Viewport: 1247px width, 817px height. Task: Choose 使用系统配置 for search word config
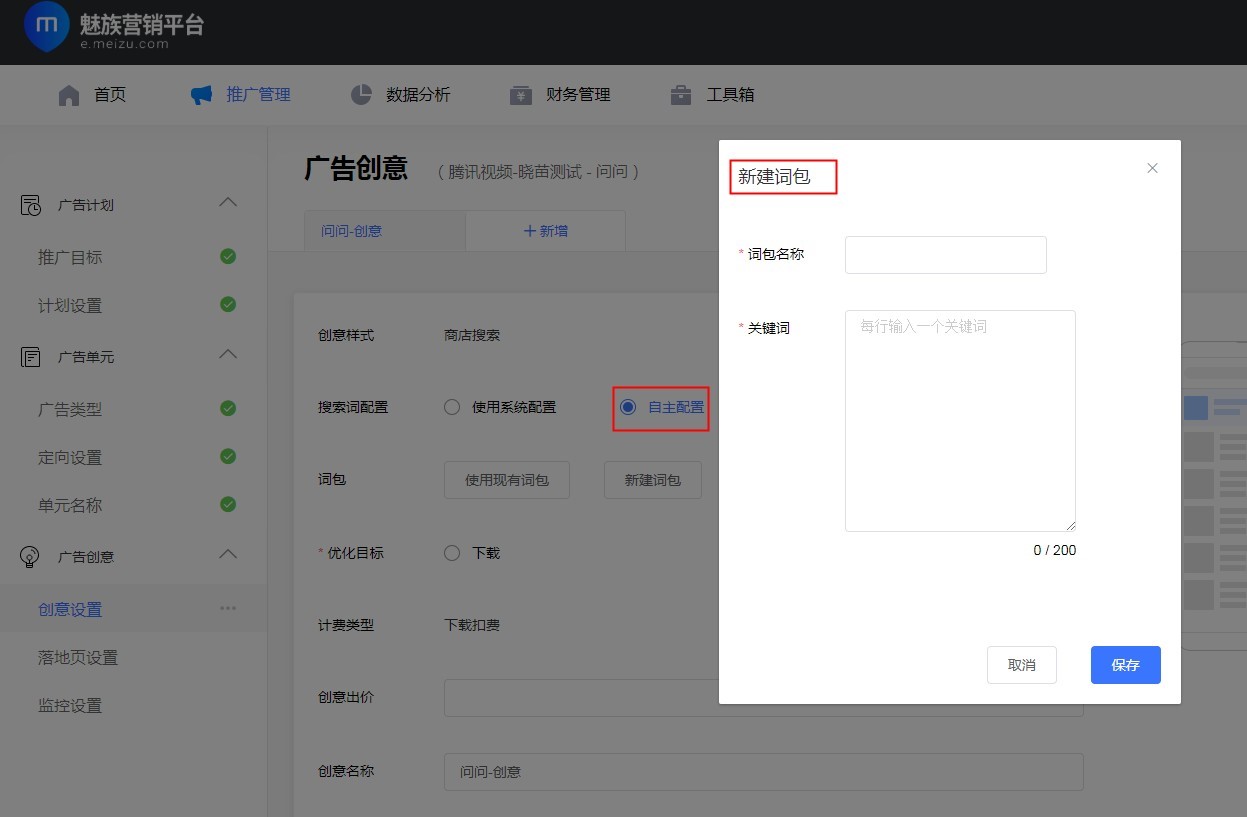pyautogui.click(x=451, y=407)
